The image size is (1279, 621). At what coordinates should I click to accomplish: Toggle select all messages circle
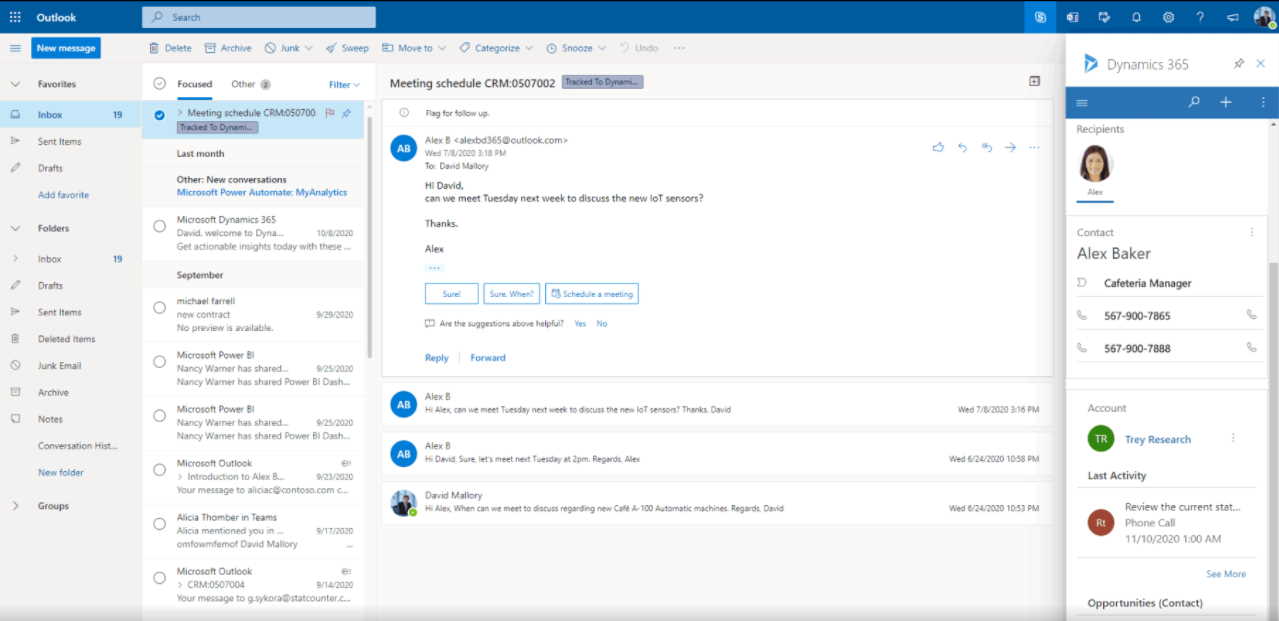coord(159,84)
